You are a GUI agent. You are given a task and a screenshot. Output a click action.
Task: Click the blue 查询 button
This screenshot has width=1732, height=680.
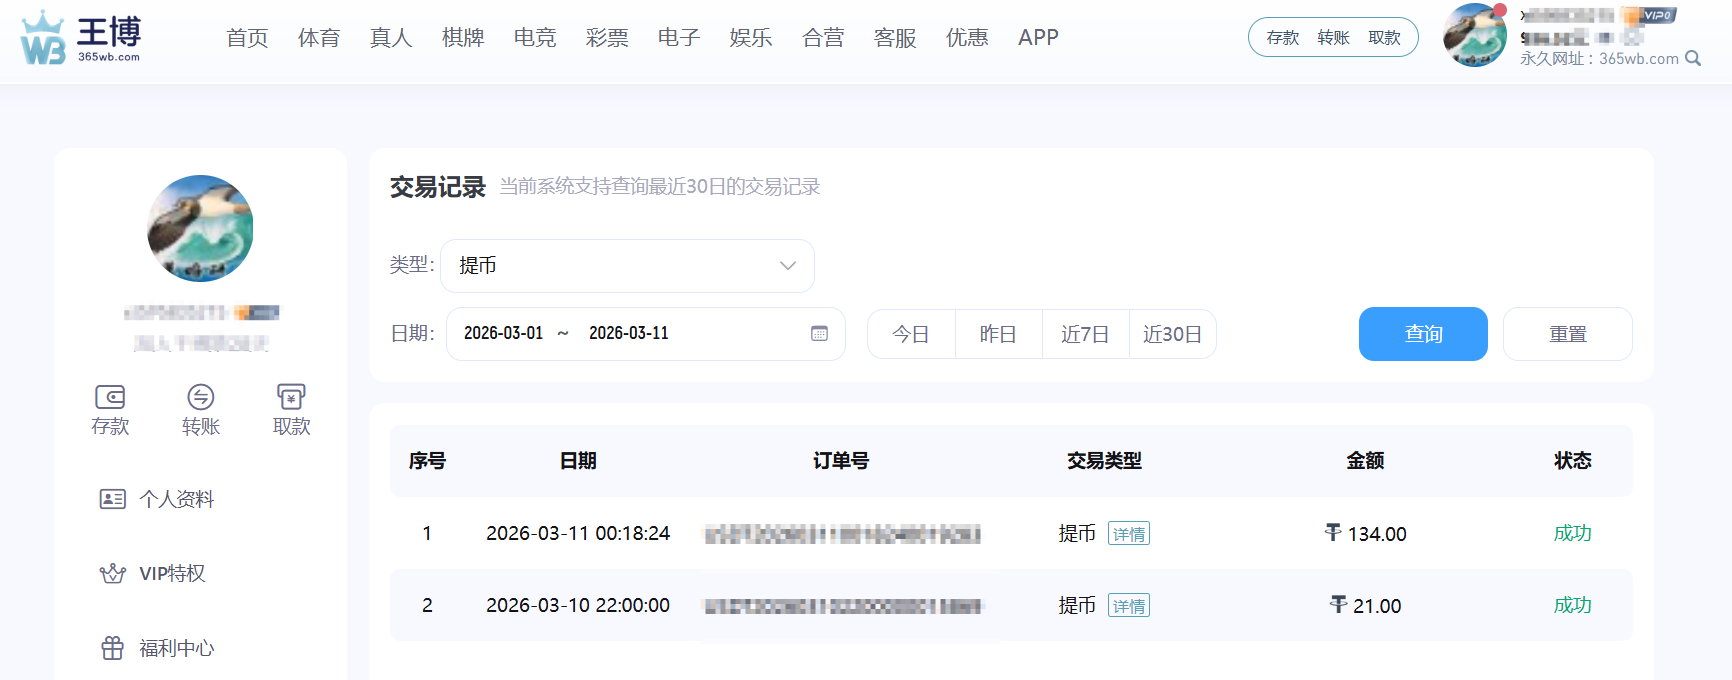[x=1422, y=334]
